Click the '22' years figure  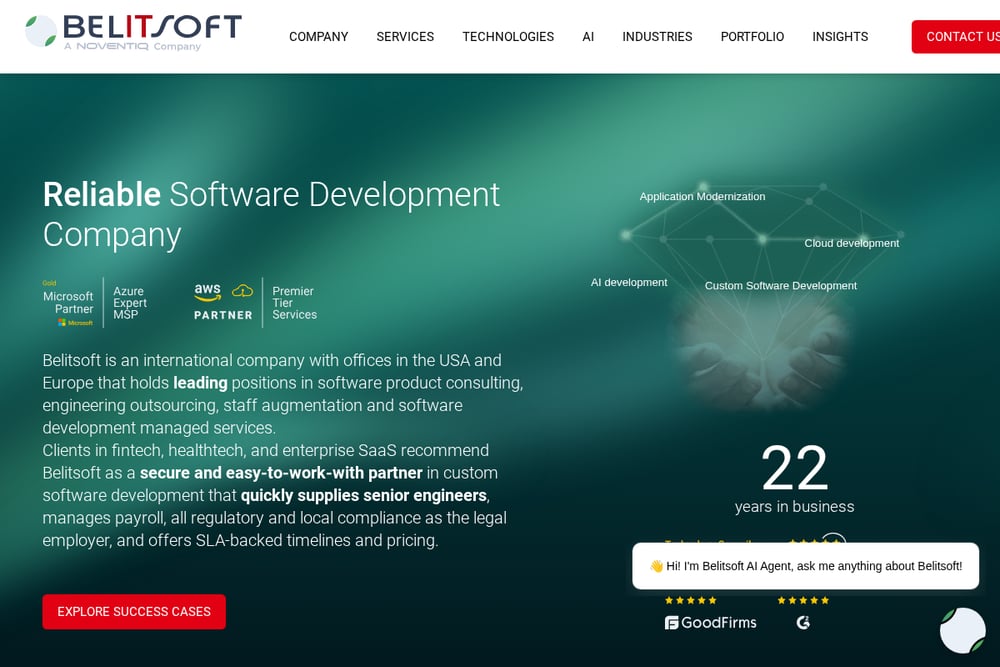pos(795,468)
